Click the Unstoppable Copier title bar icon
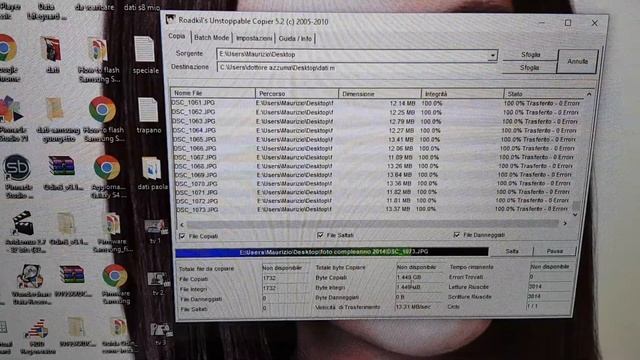Image resolution: width=640 pixels, height=360 pixels. click(x=171, y=20)
